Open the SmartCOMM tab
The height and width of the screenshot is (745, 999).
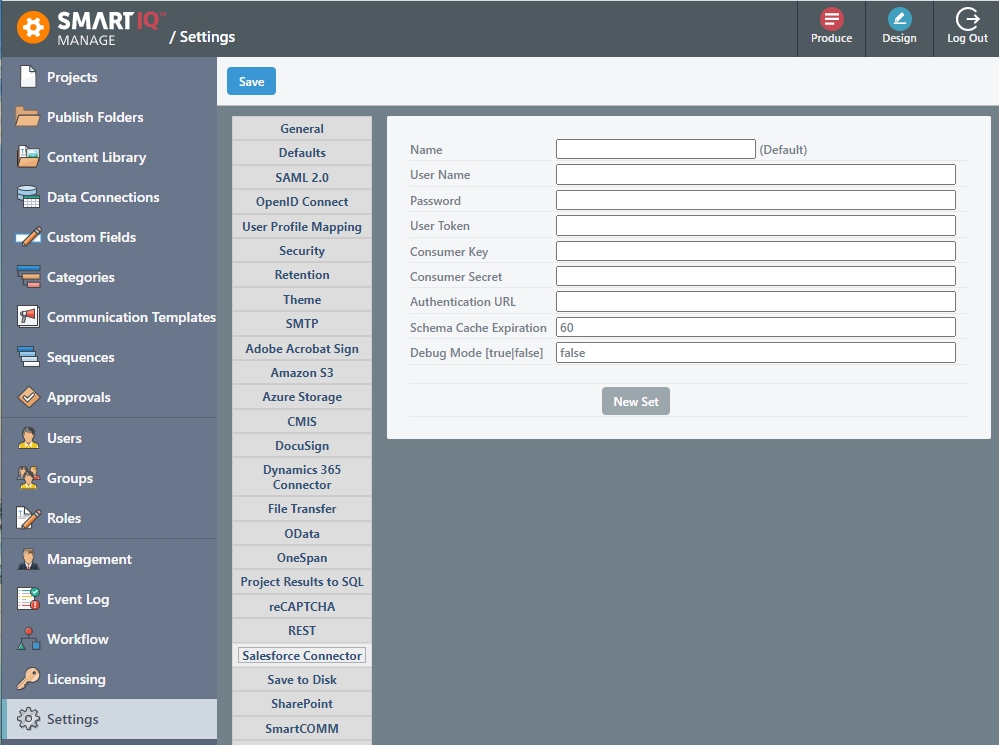[x=302, y=728]
